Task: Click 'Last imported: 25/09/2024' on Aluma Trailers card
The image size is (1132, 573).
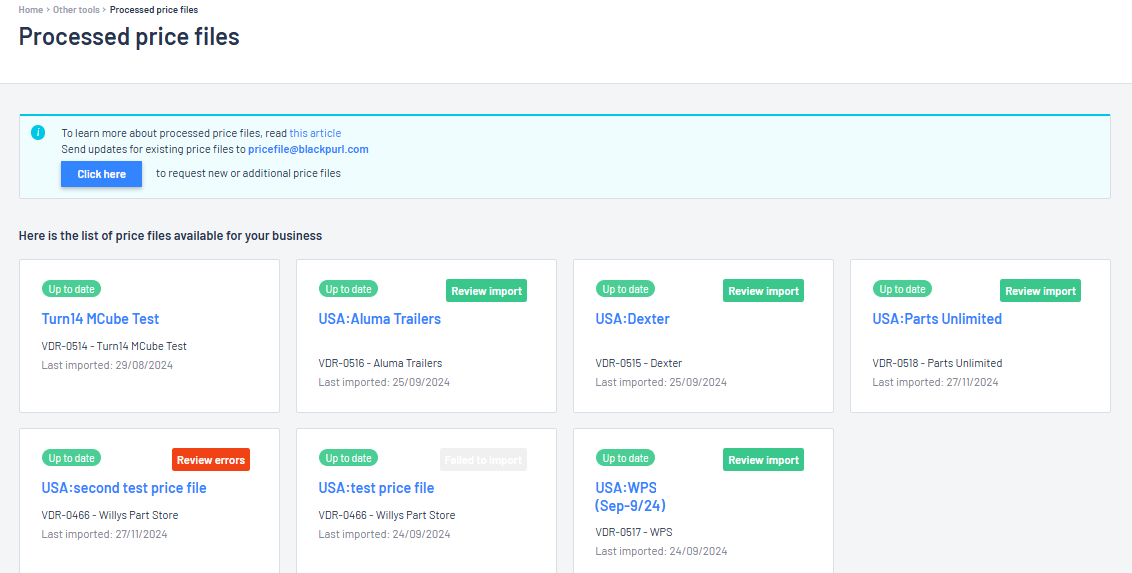Action: coord(384,382)
